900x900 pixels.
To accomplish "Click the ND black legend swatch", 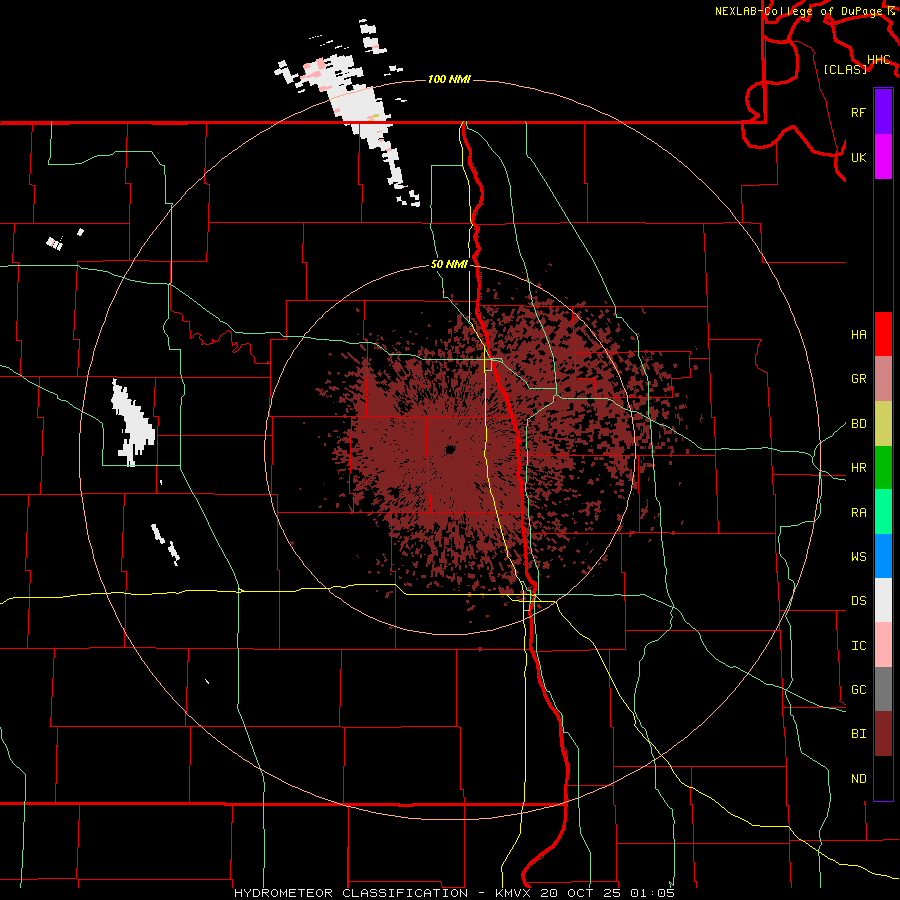I will click(x=883, y=778).
